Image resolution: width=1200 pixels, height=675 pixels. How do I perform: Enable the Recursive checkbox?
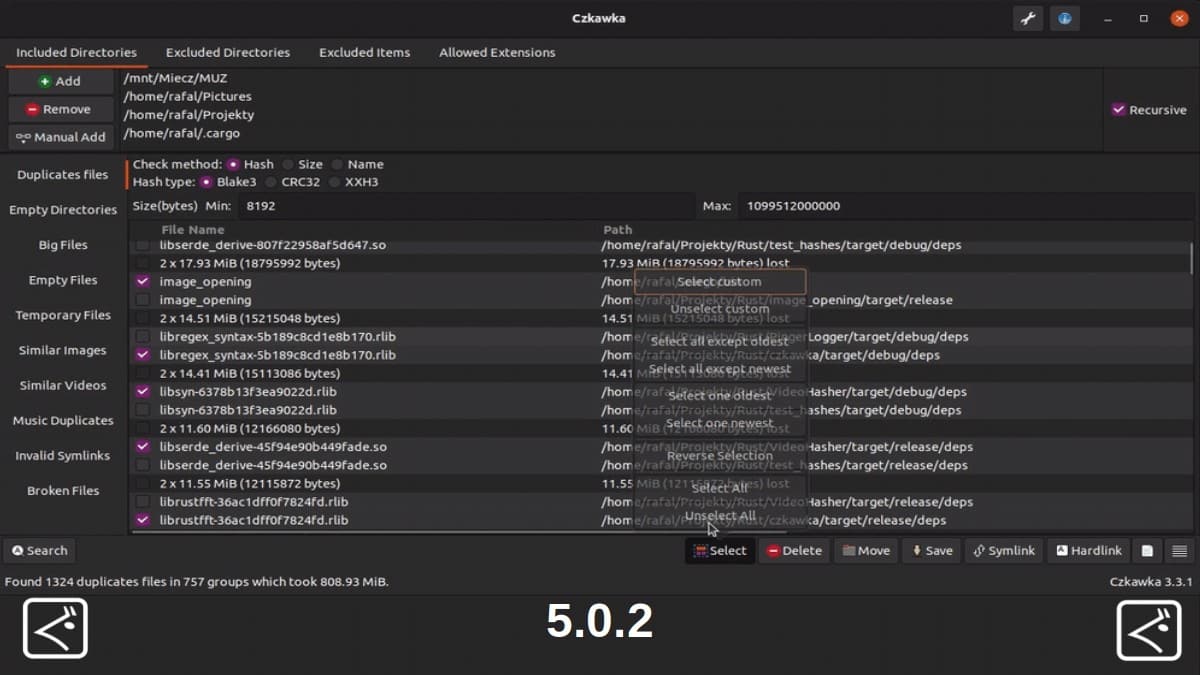[1120, 110]
